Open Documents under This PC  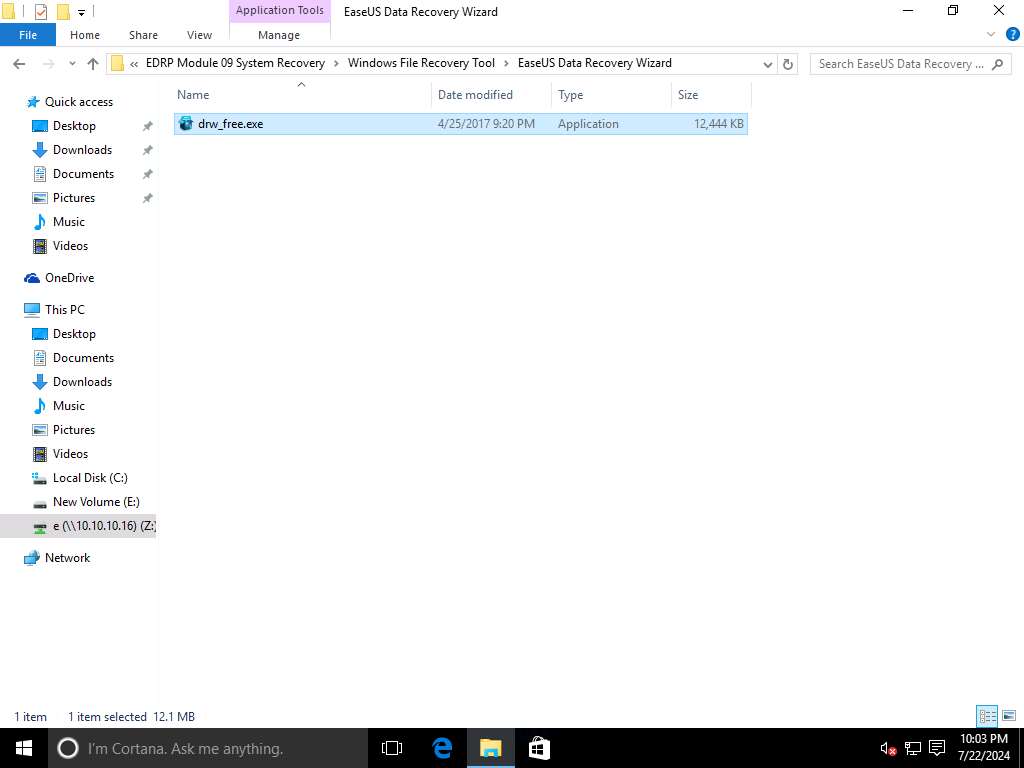tap(83, 358)
